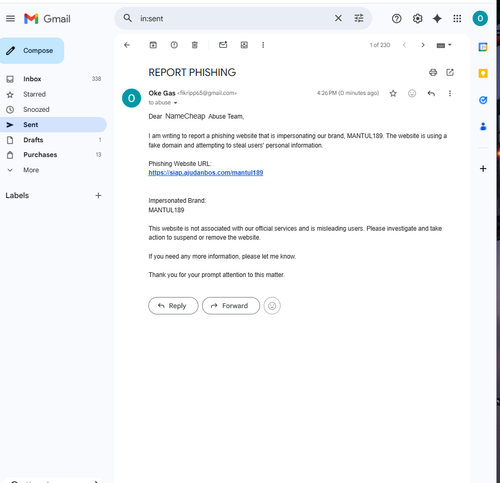Image resolution: width=500 pixels, height=483 pixels.
Task: Open the toolbar More options menu
Action: (x=263, y=45)
